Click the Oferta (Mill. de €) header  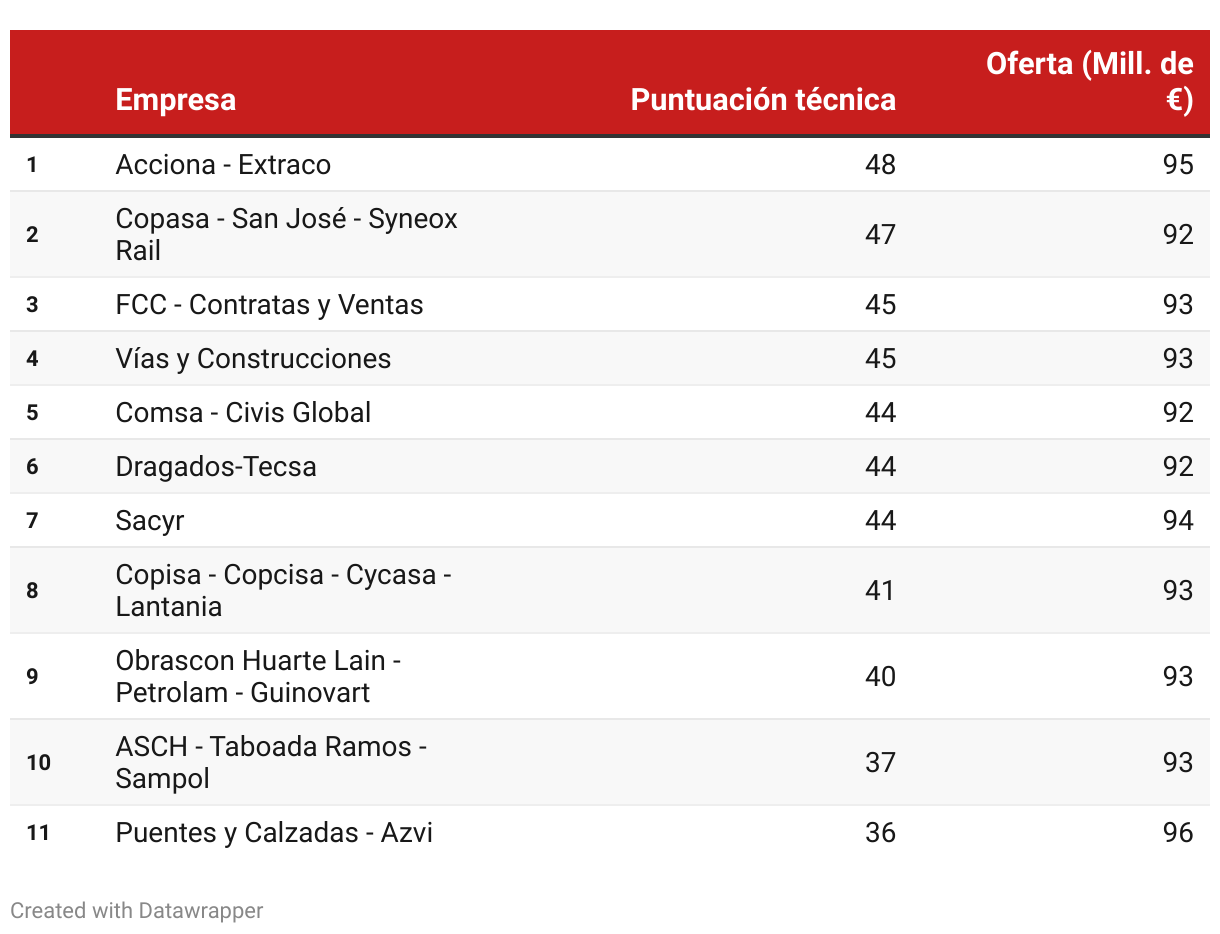1089,82
